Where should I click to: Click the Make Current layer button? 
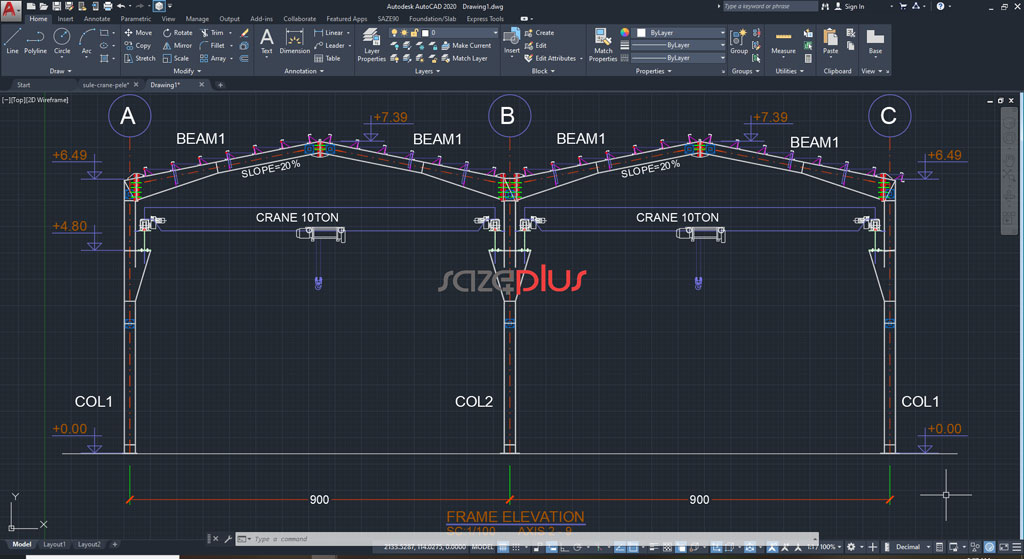[x=466, y=46]
